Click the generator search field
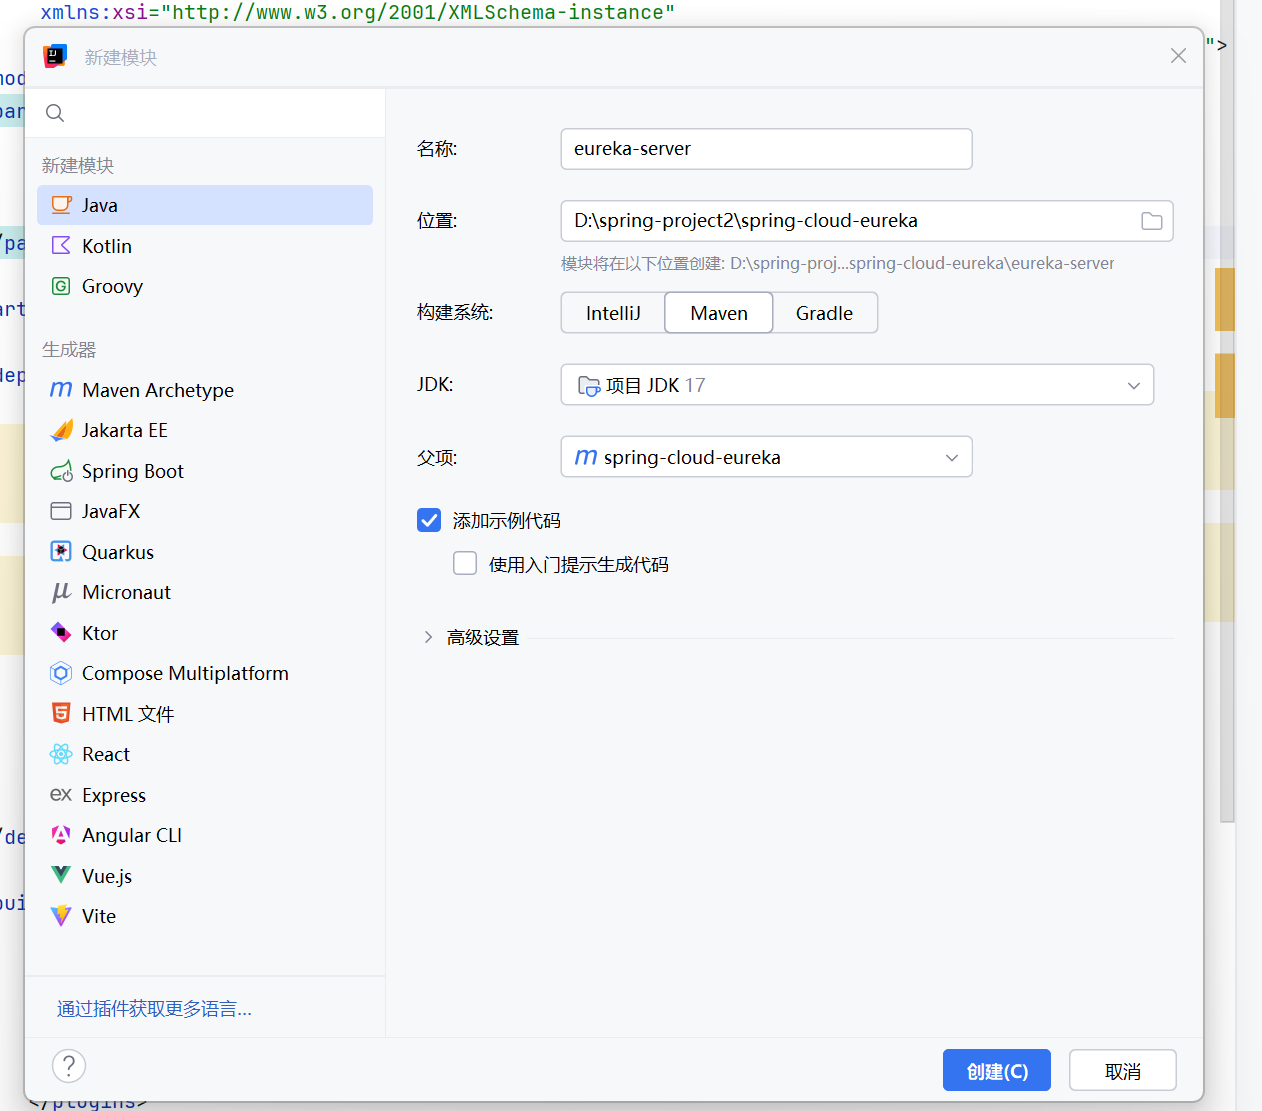The image size is (1262, 1111). 205,113
